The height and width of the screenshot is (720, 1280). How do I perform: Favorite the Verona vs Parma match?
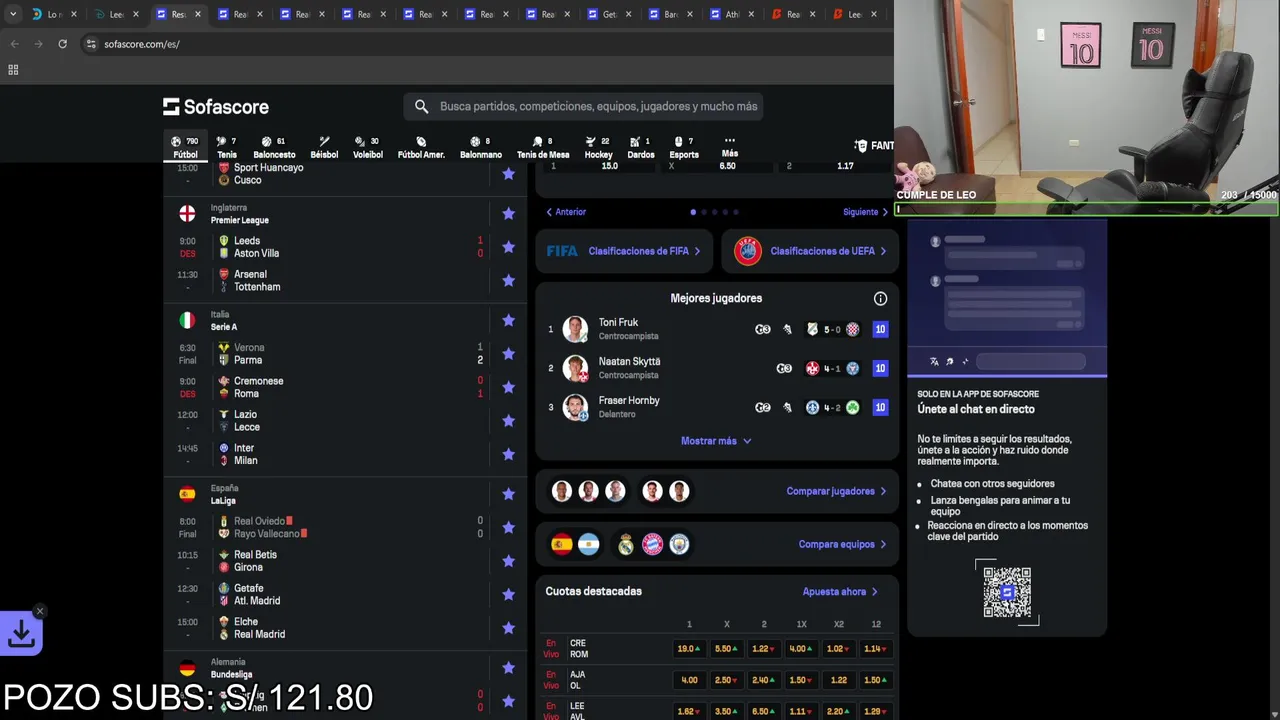508,354
